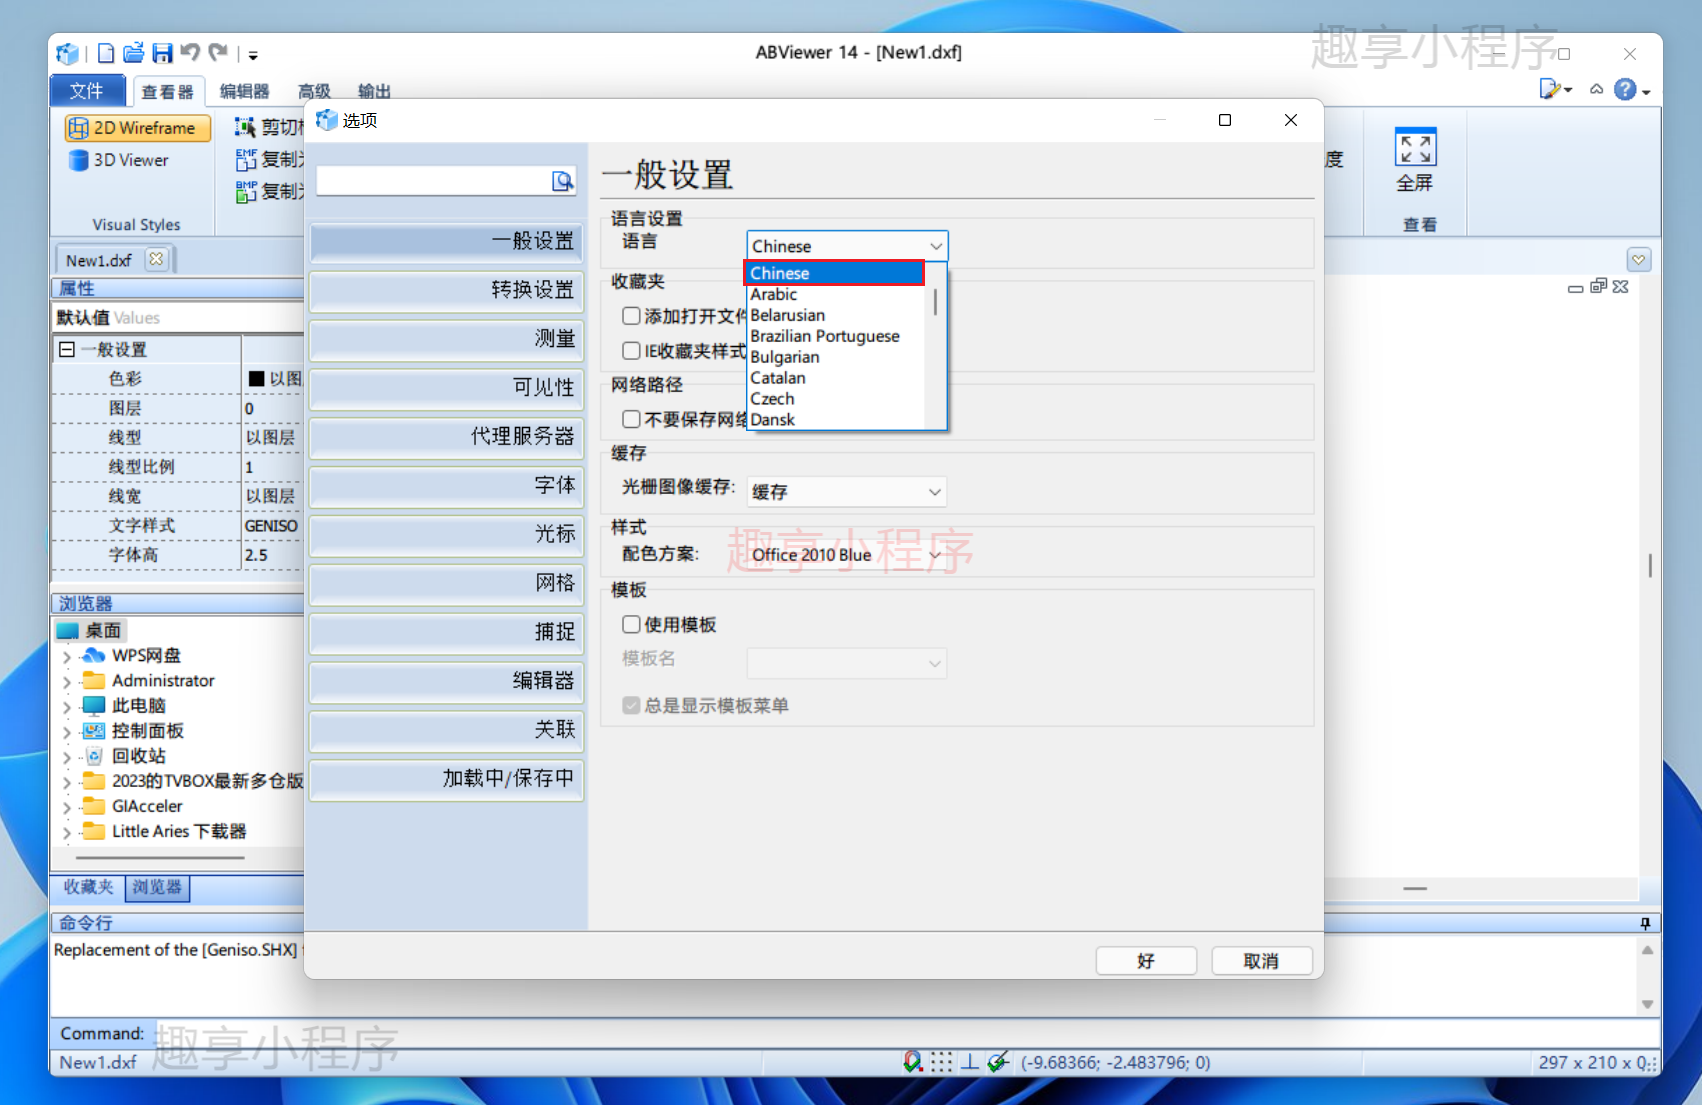Open the 文件 ribbon menu
The width and height of the screenshot is (1702, 1105).
coord(87,91)
